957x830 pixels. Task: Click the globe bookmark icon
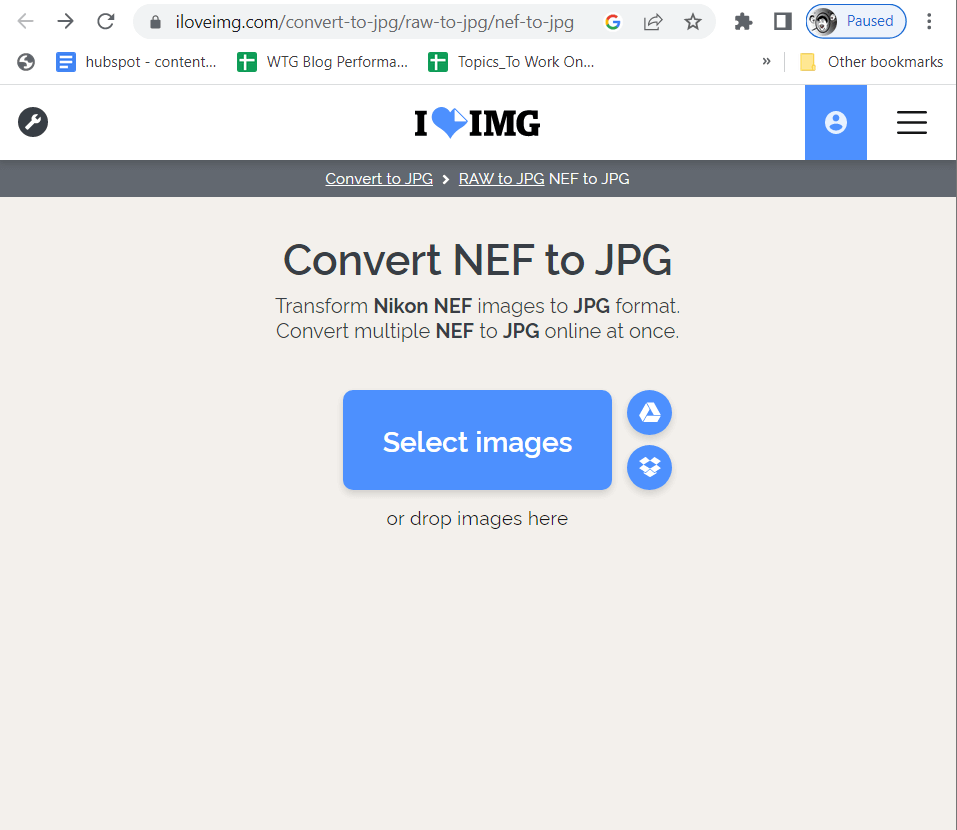[x=26, y=62]
